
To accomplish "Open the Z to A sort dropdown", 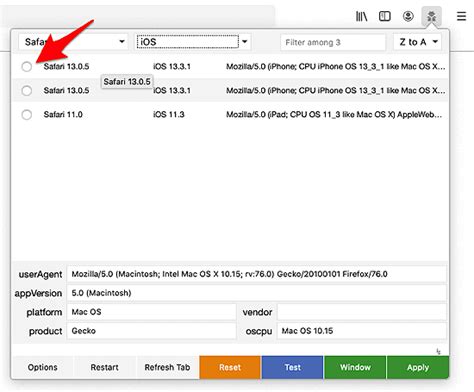I will [418, 42].
